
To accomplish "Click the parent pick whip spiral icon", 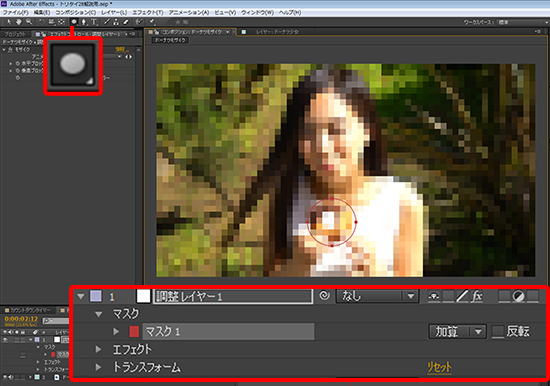I will pyautogui.click(x=324, y=296).
